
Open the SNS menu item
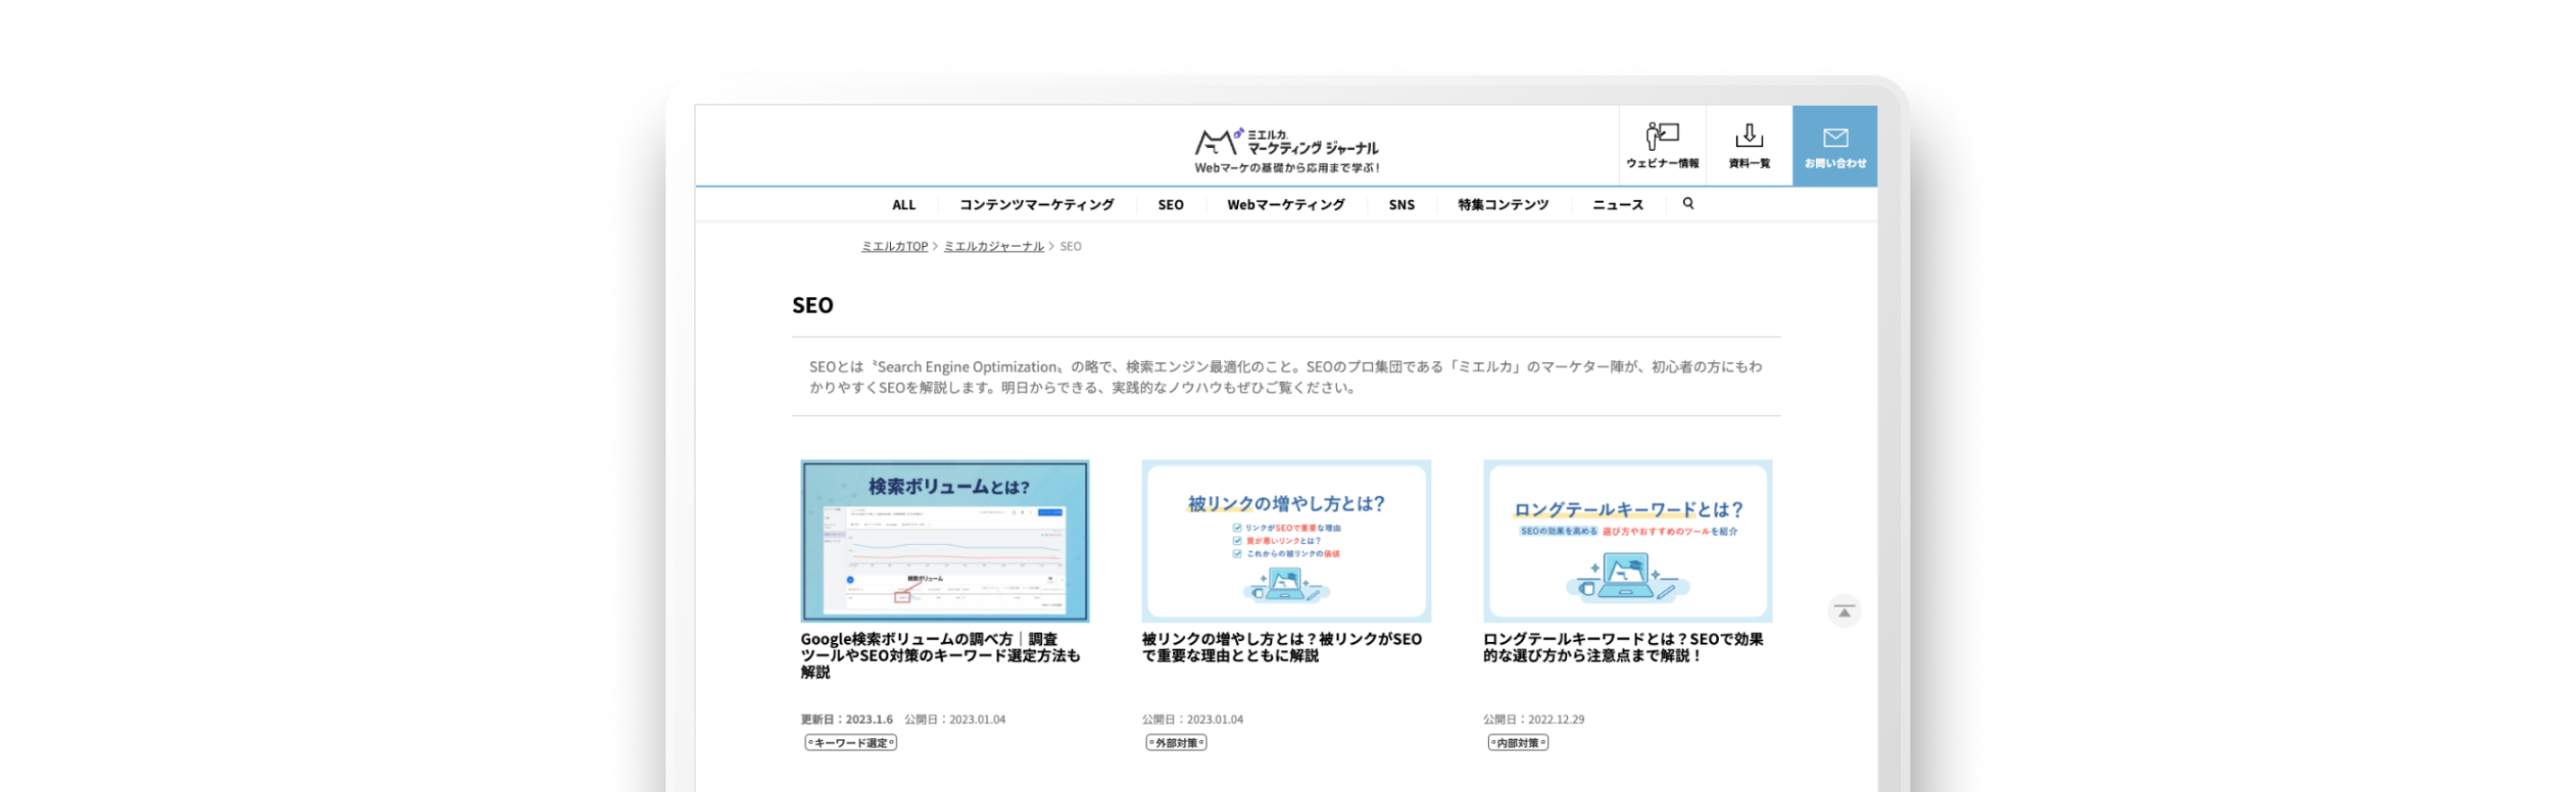click(x=1401, y=205)
